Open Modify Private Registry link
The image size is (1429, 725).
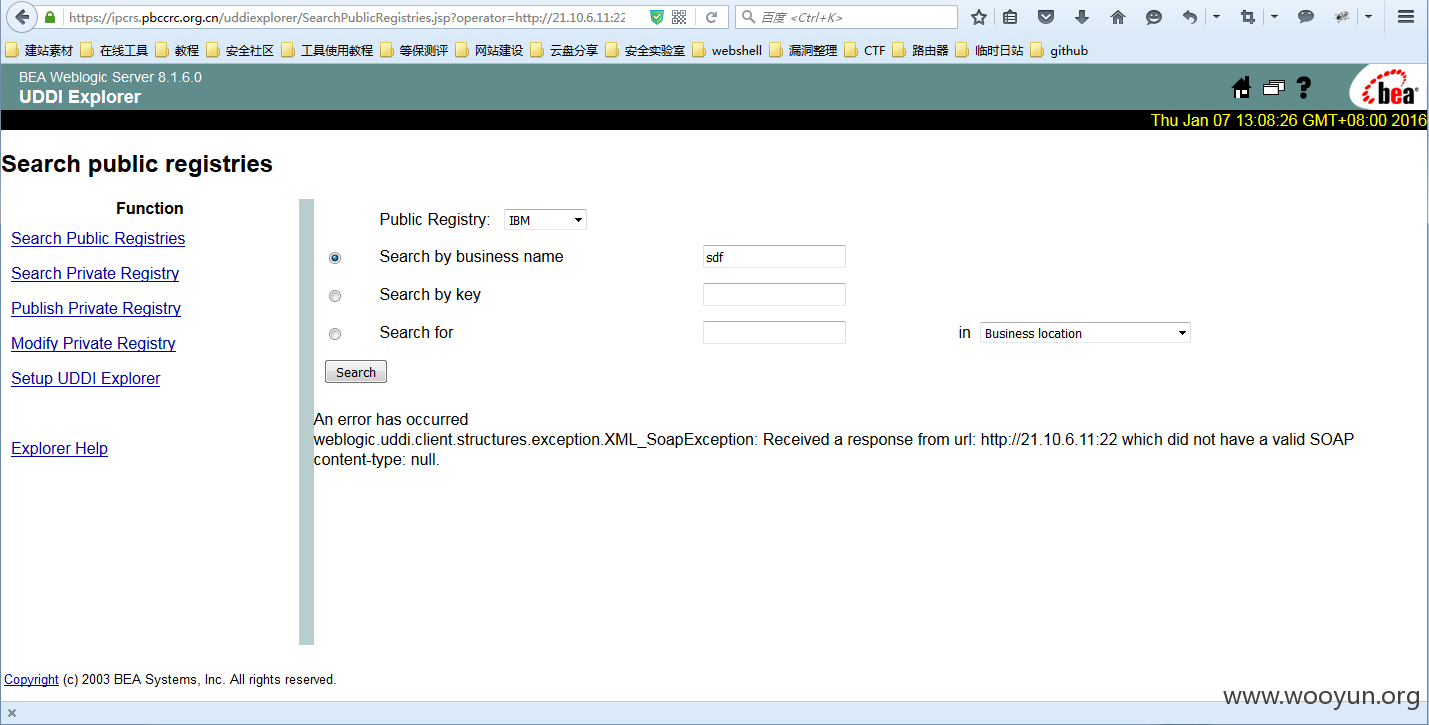[93, 343]
